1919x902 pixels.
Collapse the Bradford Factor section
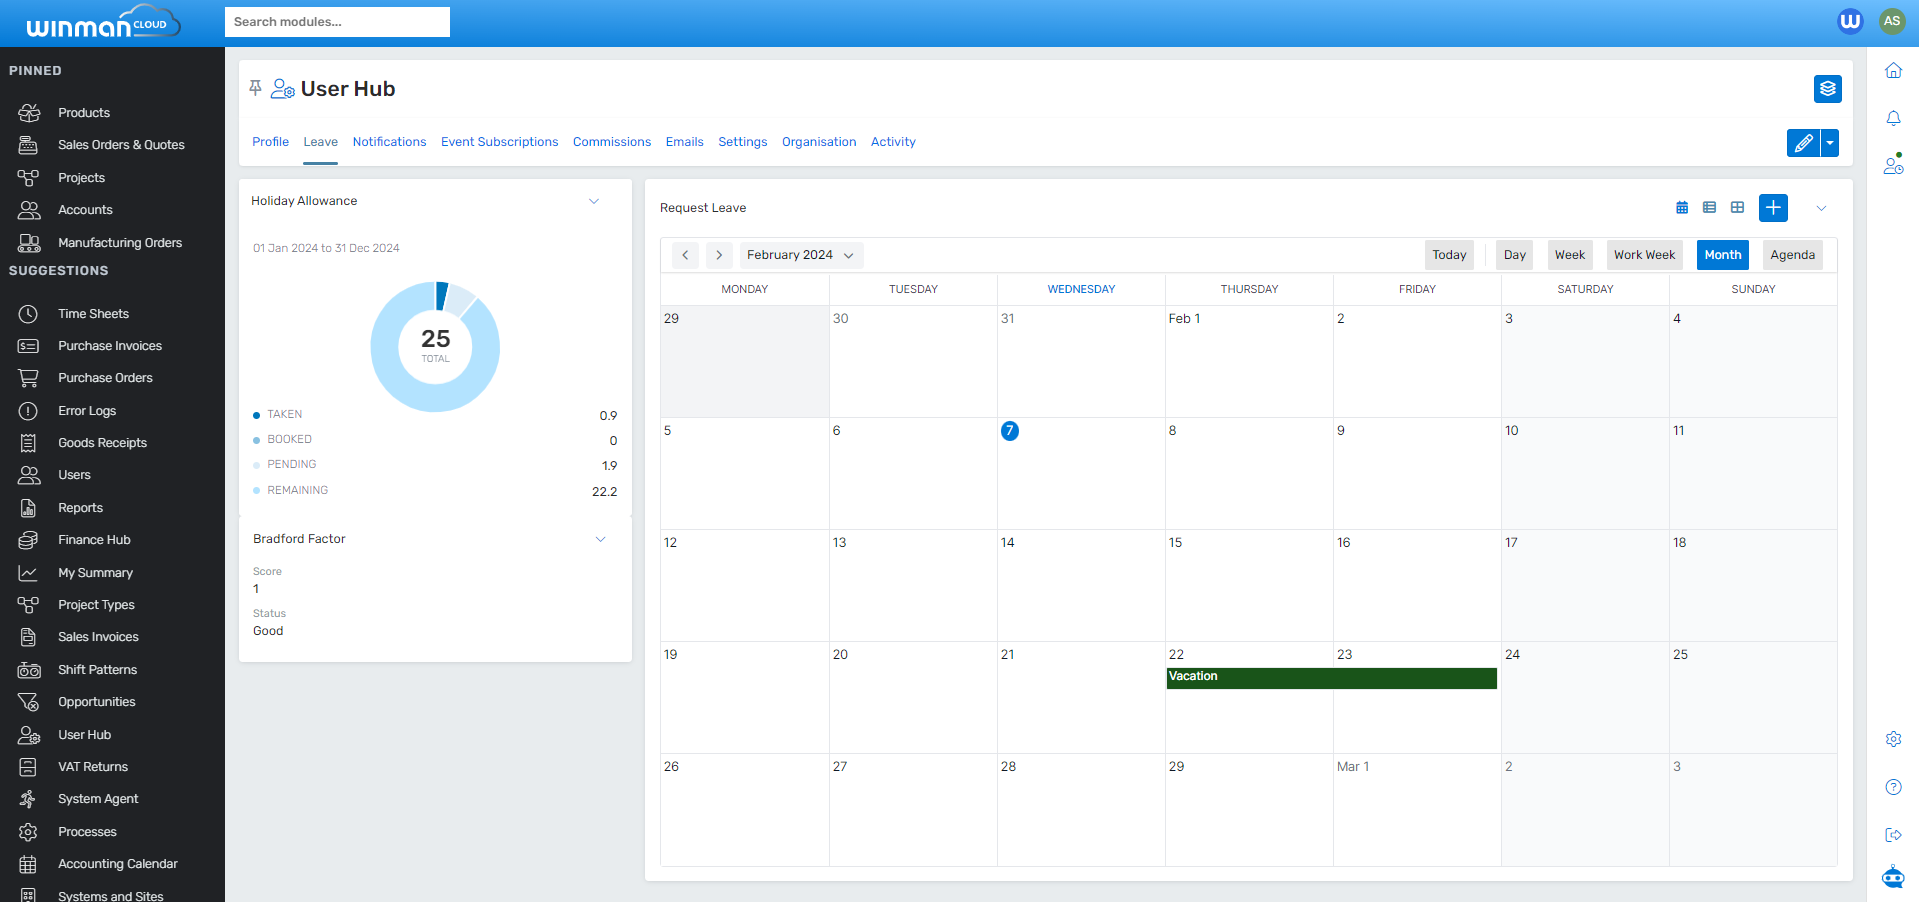click(x=600, y=539)
